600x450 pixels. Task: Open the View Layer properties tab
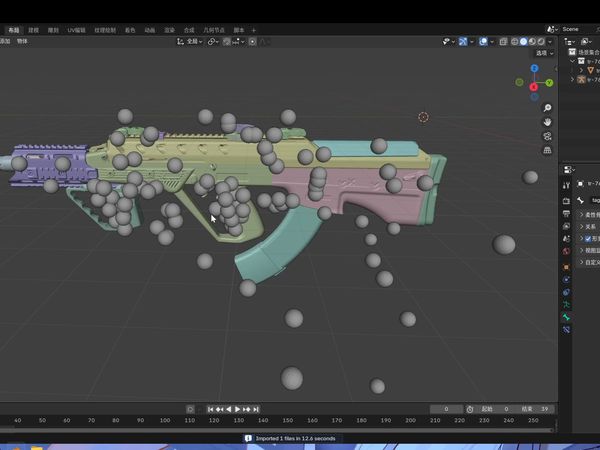click(566, 226)
